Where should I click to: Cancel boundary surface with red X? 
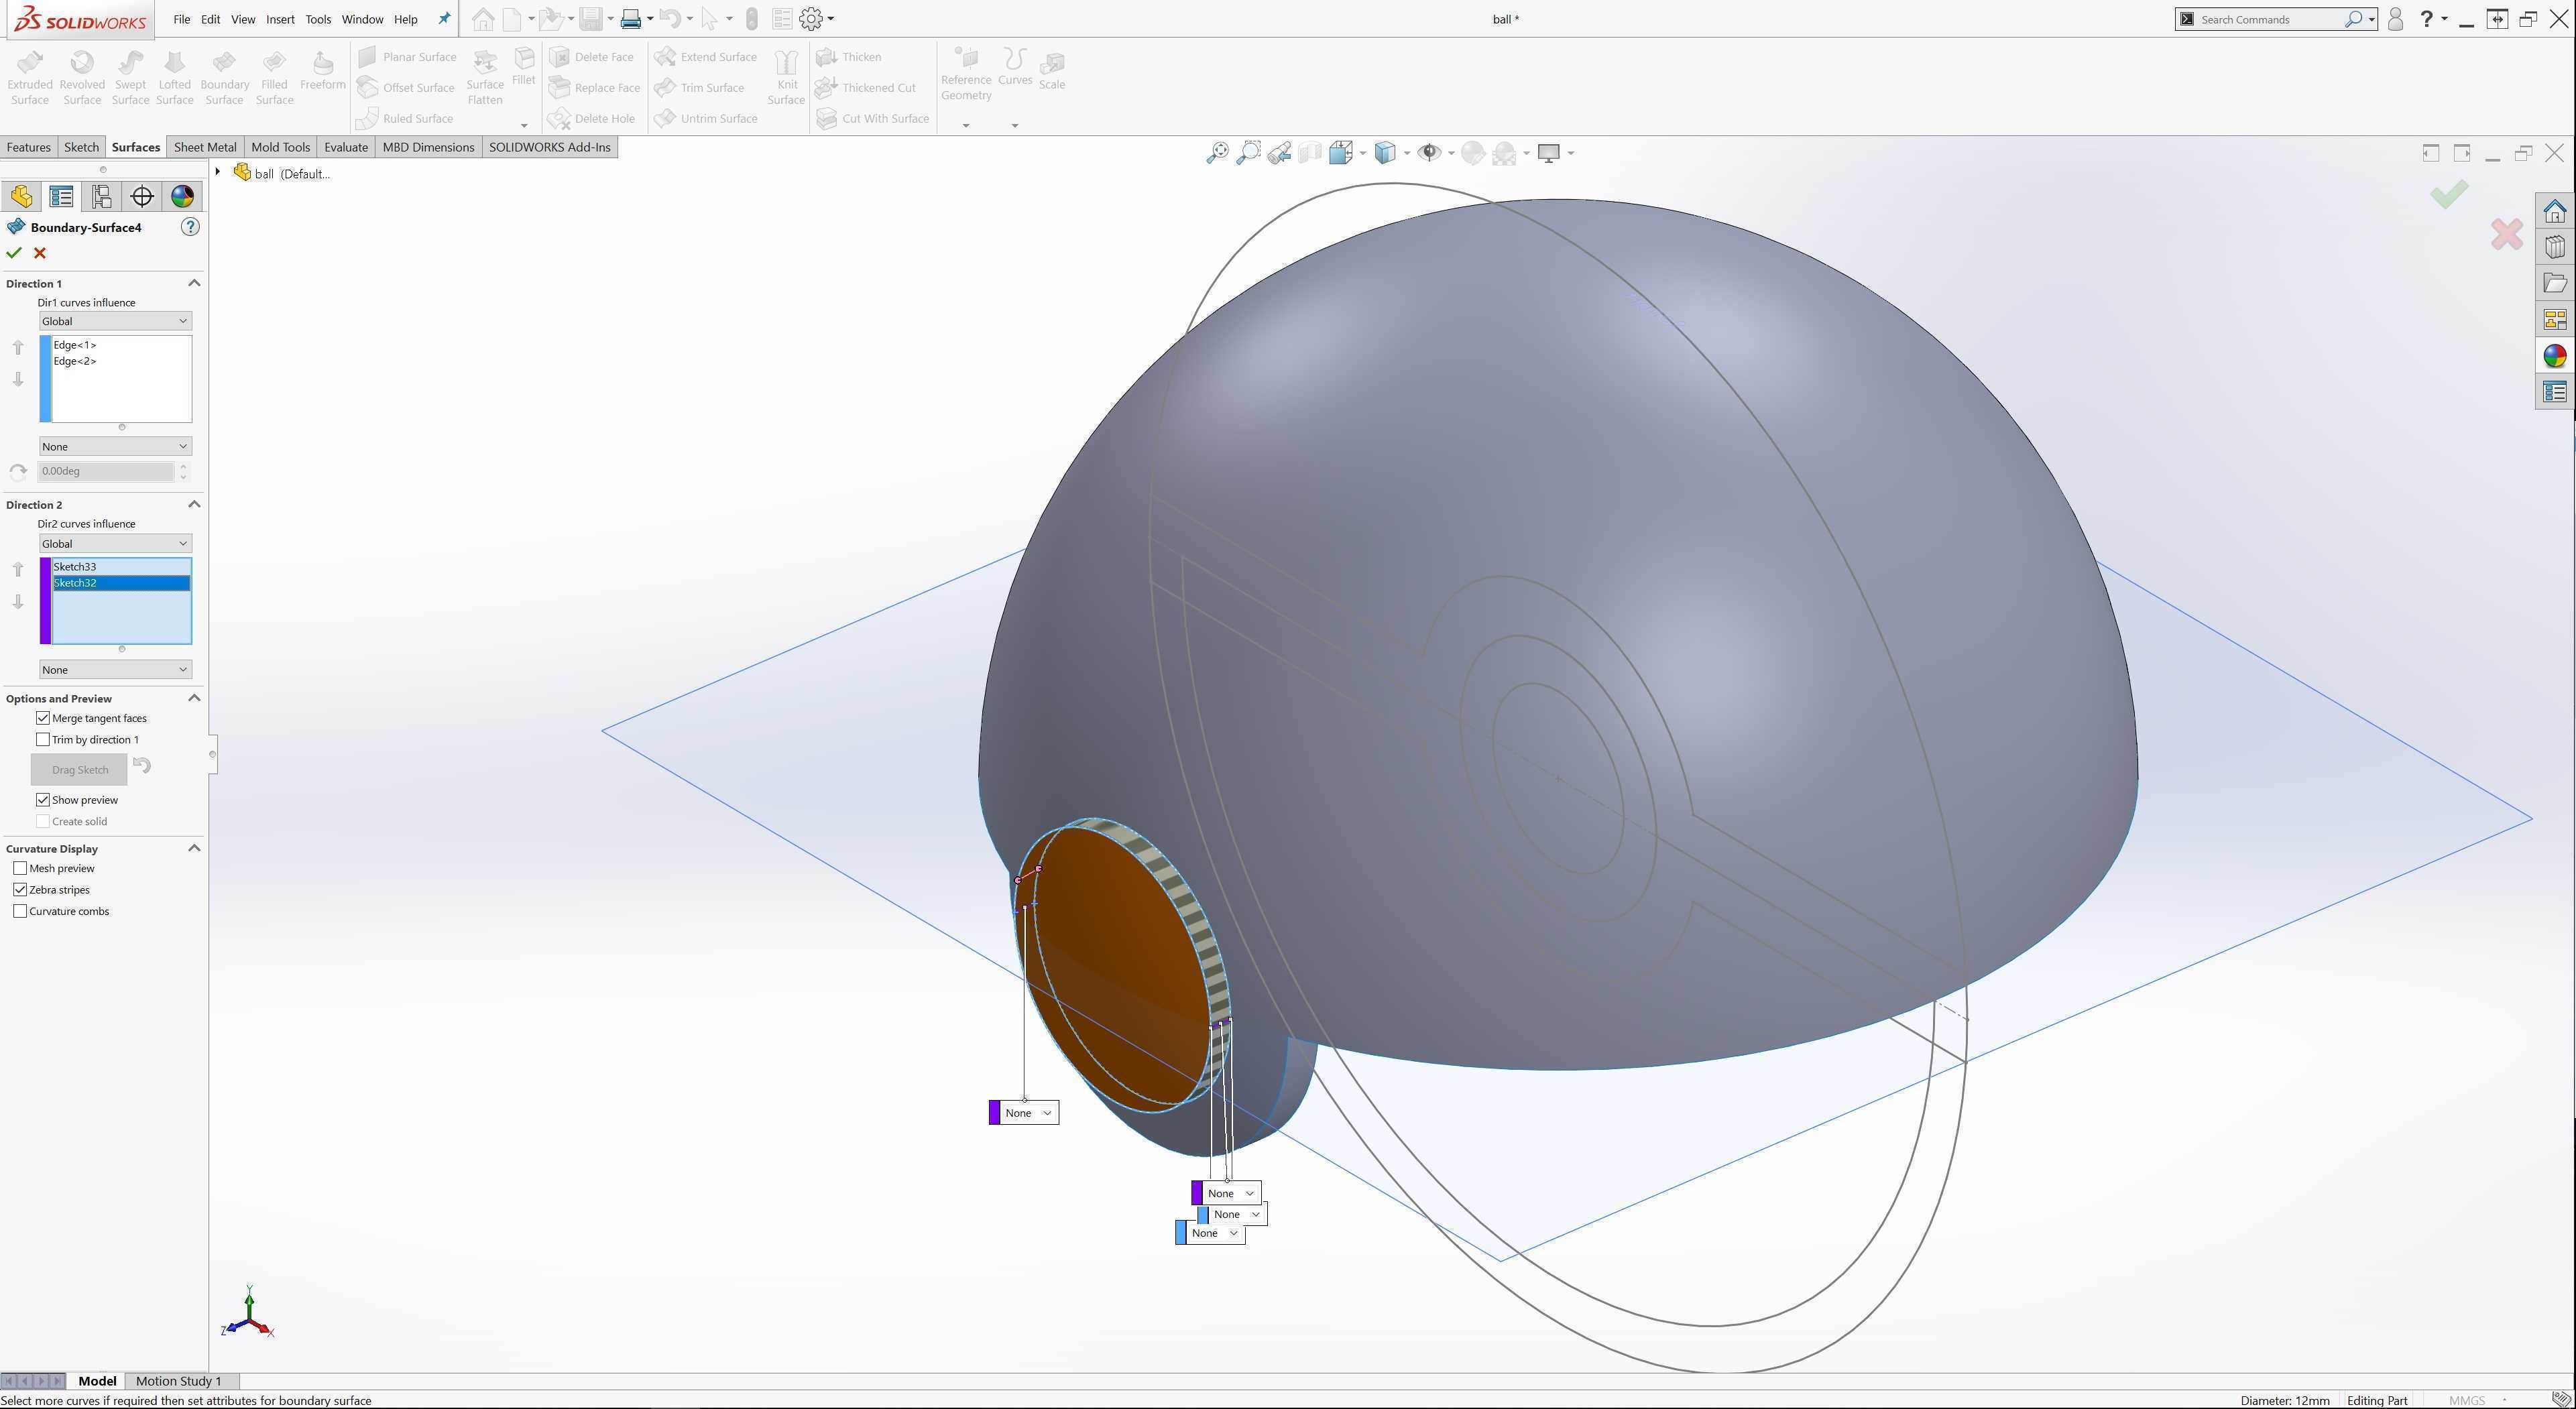coord(40,253)
